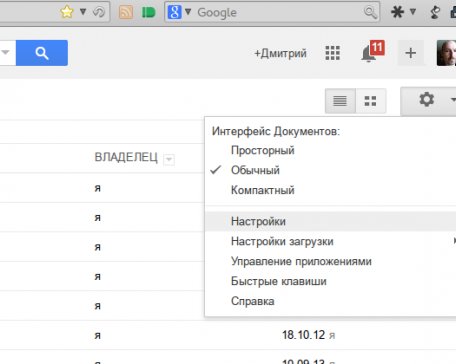This screenshot has height=364, width=456.
Task: Switch to list view
Action: 340,101
